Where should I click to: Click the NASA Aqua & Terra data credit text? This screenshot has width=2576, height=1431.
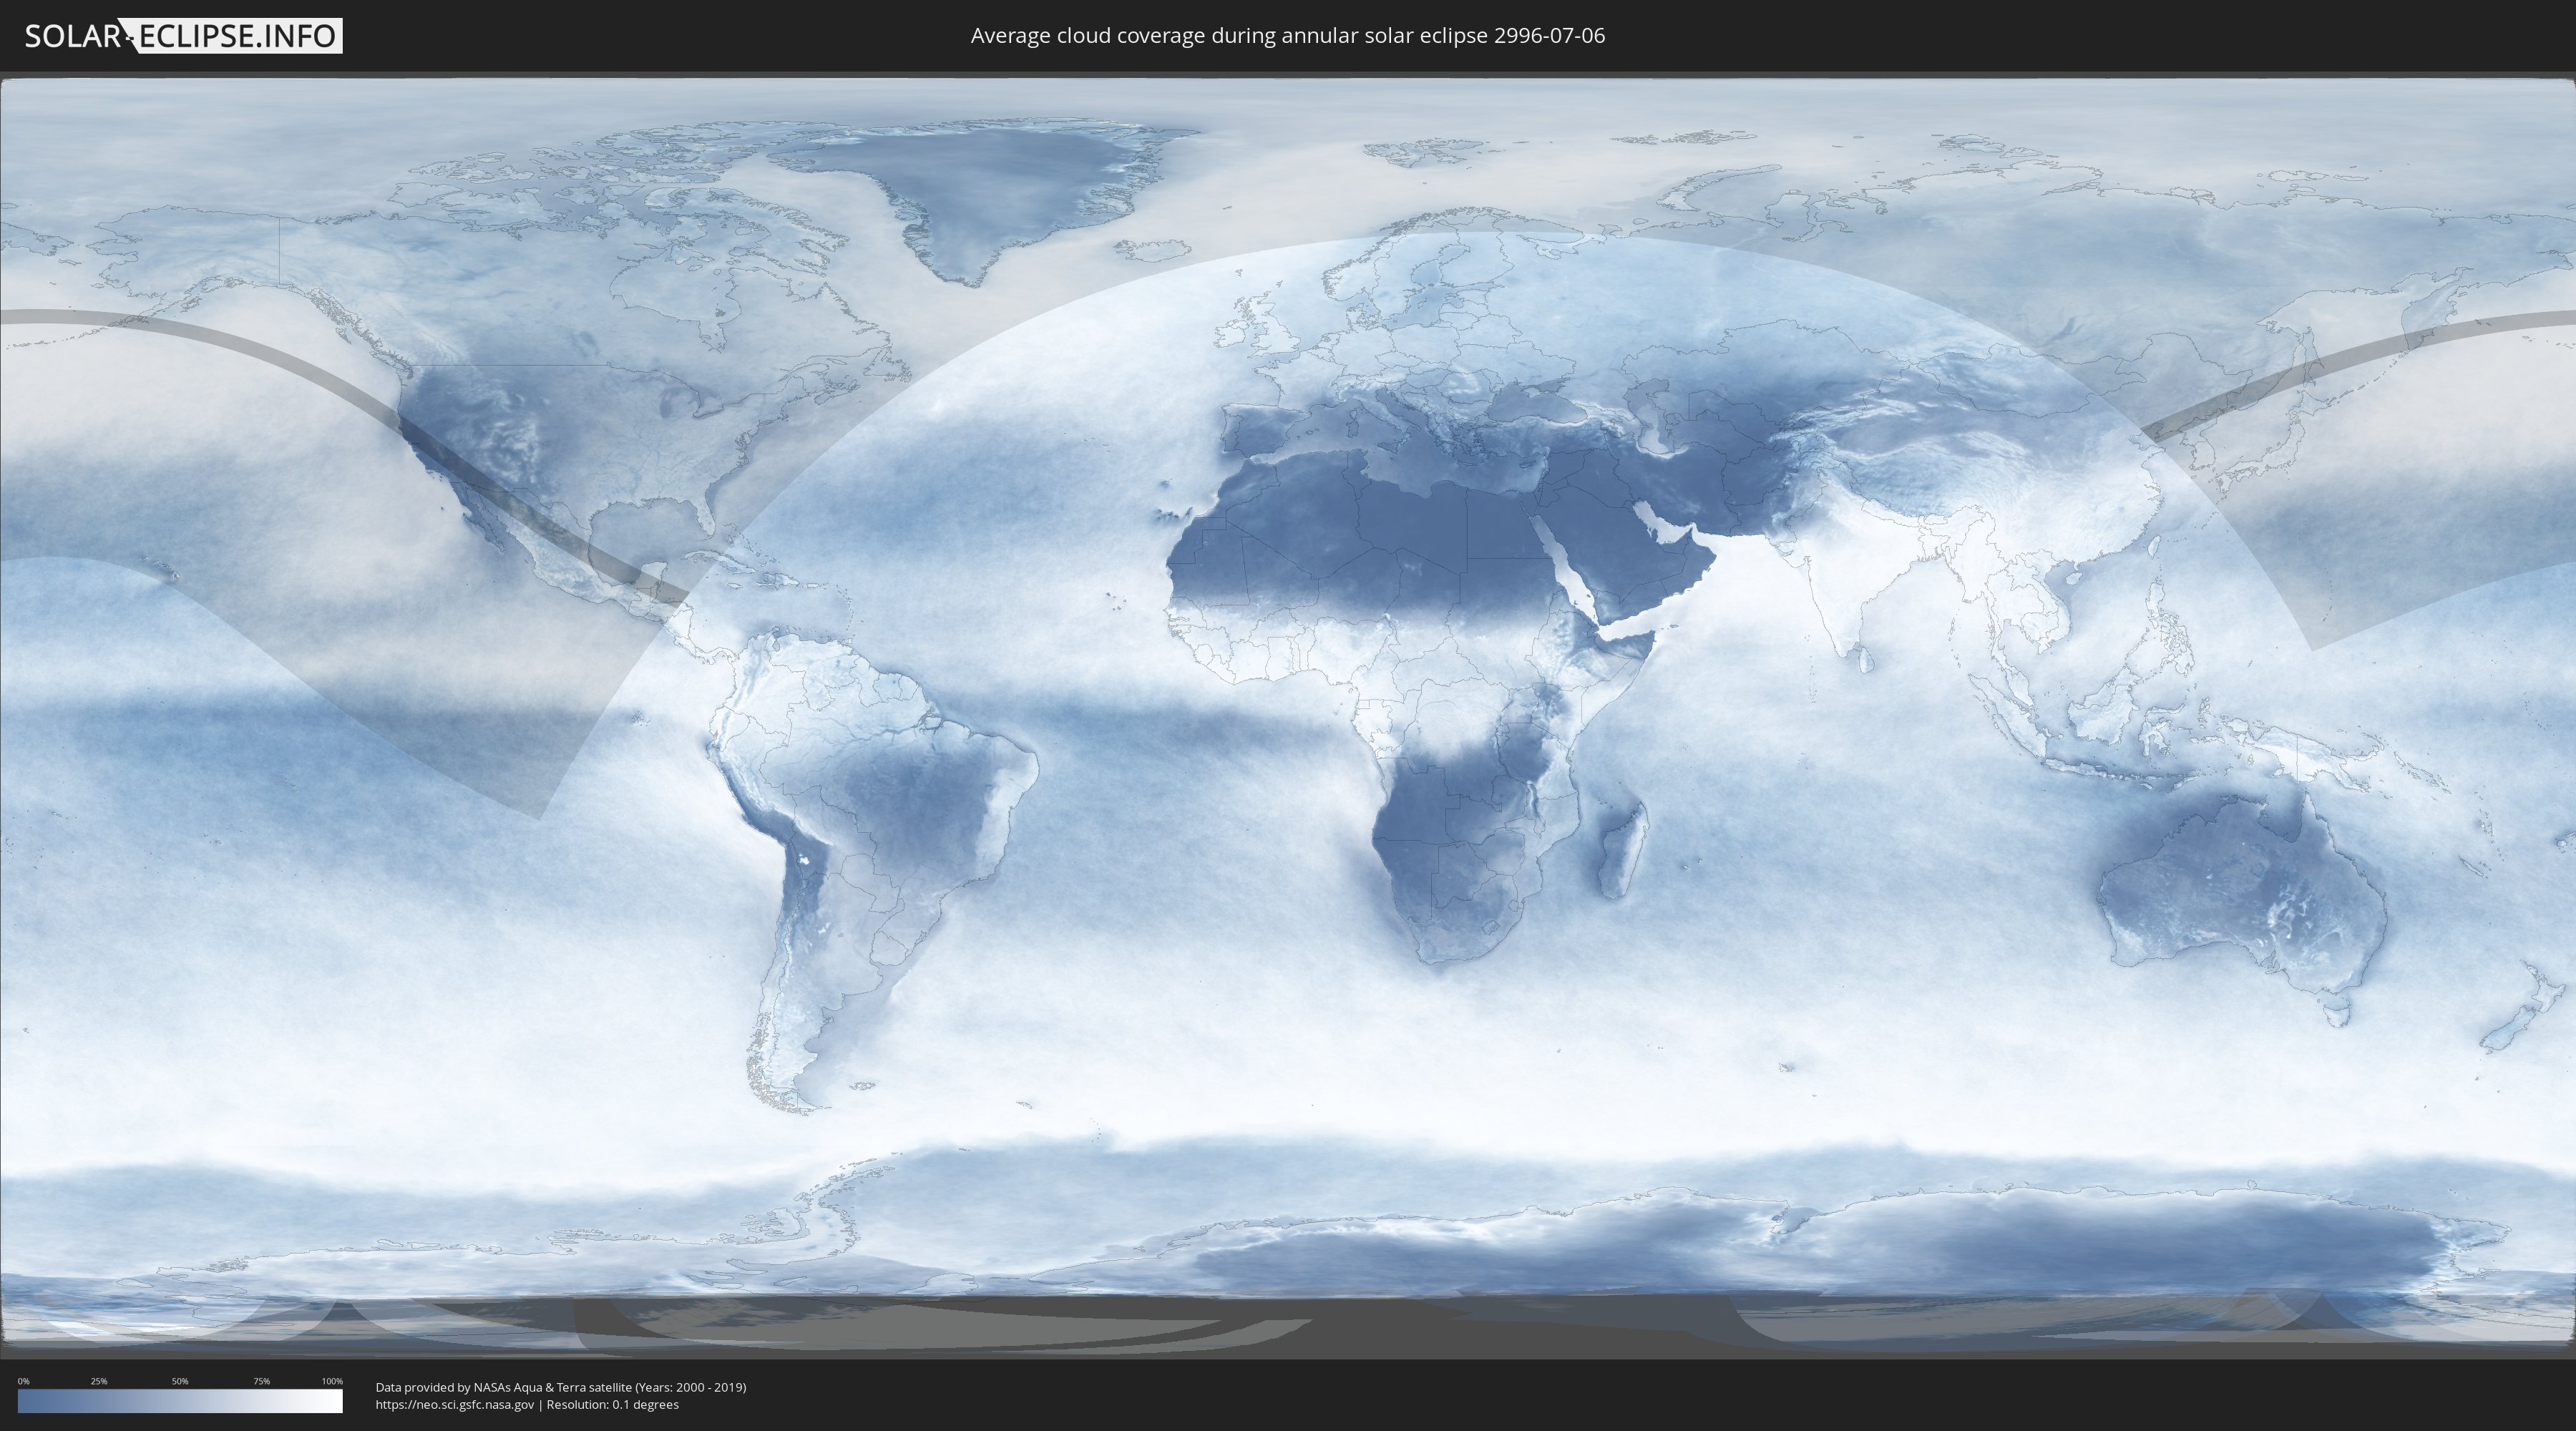point(560,1387)
